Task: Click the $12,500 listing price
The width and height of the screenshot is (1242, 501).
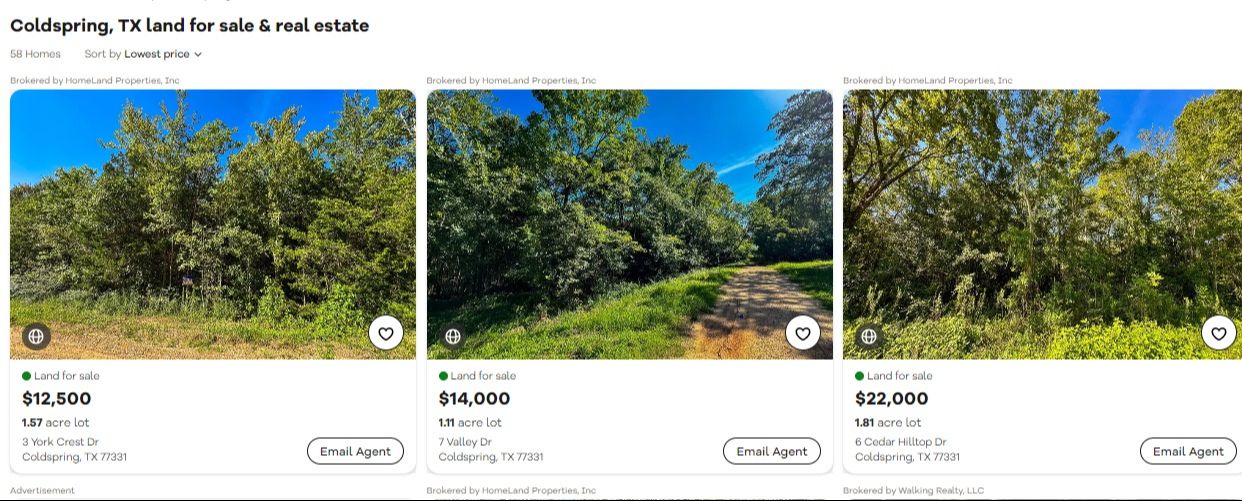Action: click(x=57, y=399)
